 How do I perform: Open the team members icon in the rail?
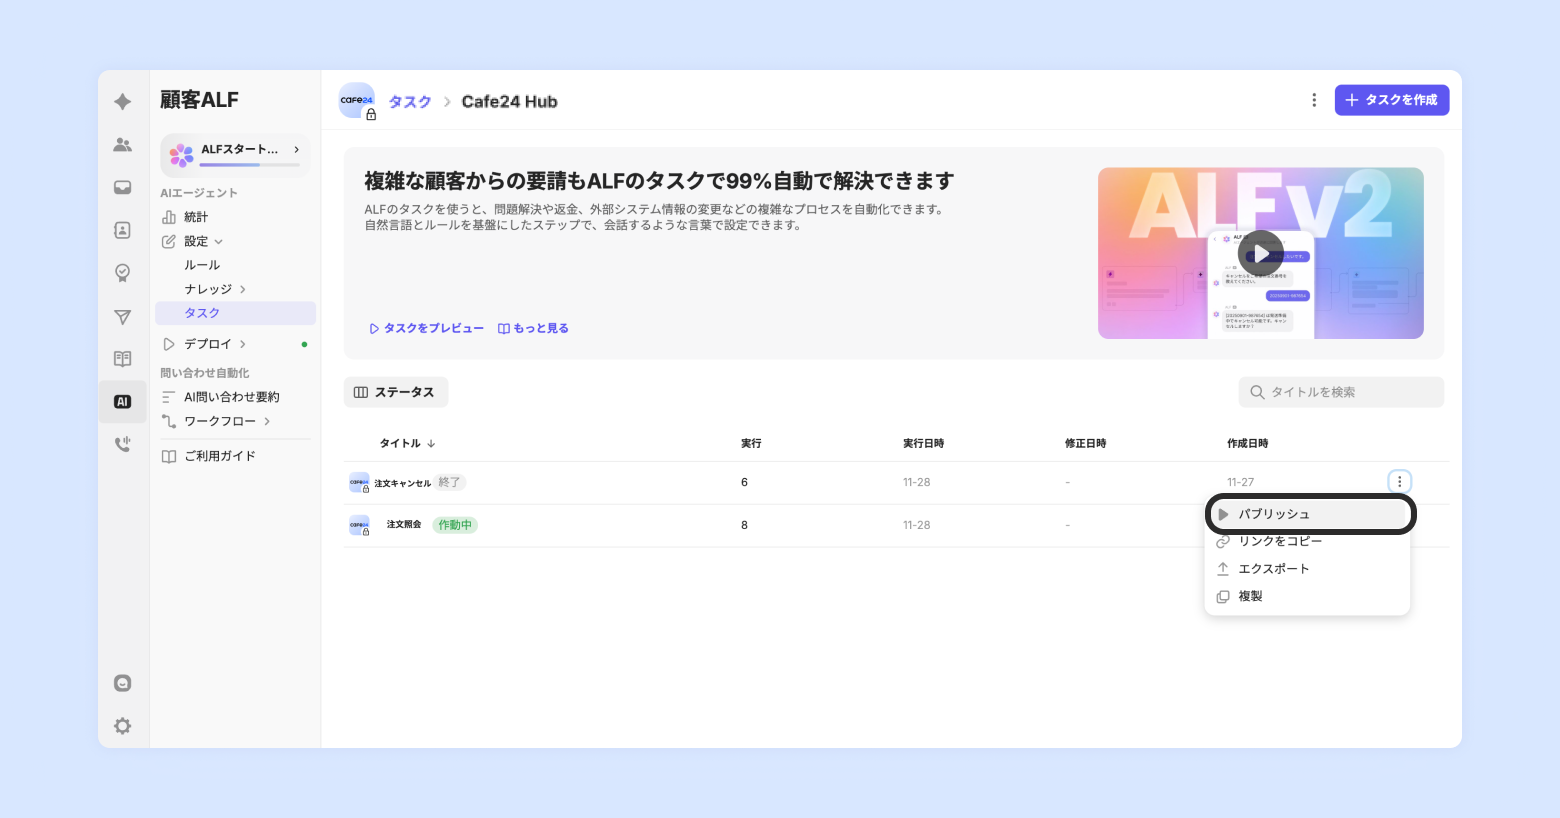click(x=122, y=145)
